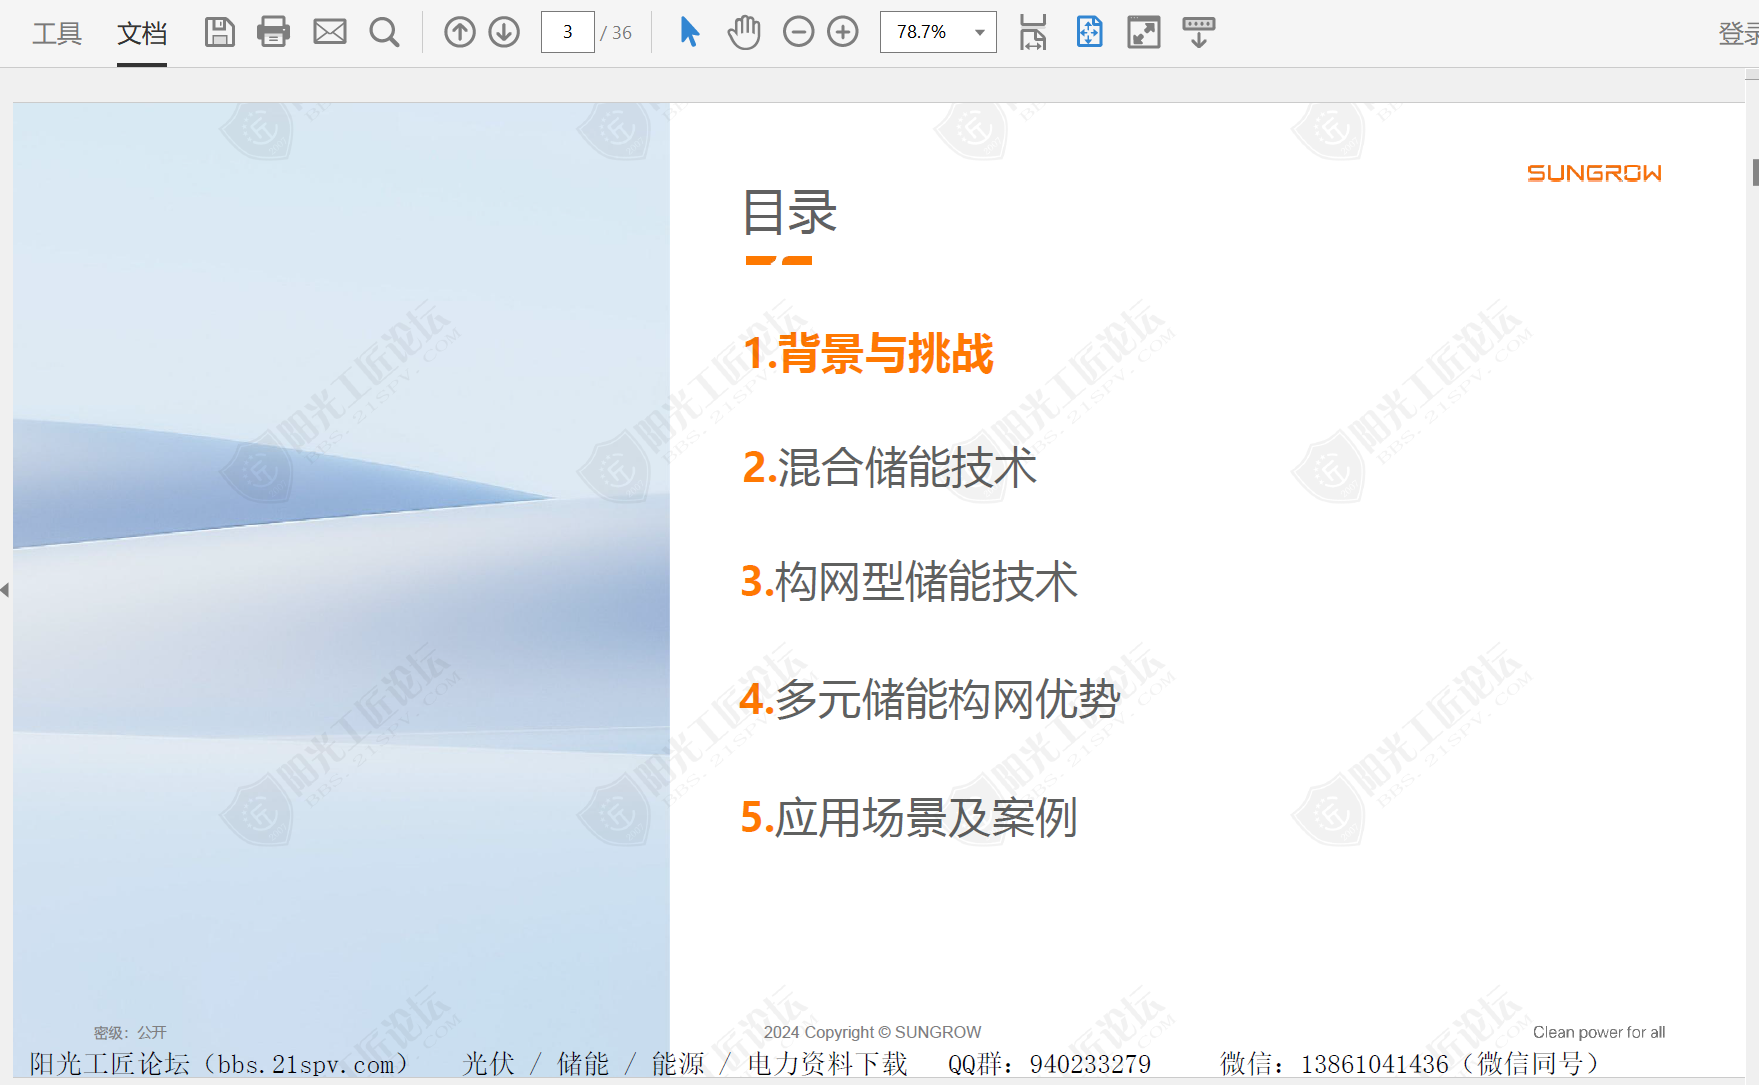Click the 5.应用场景及案例 entry

[x=909, y=818]
